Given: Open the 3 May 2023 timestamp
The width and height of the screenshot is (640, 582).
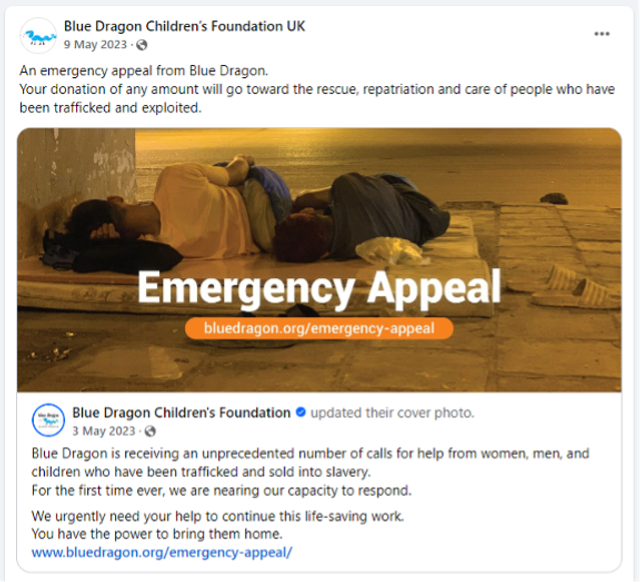Looking at the screenshot, I should 104,431.
